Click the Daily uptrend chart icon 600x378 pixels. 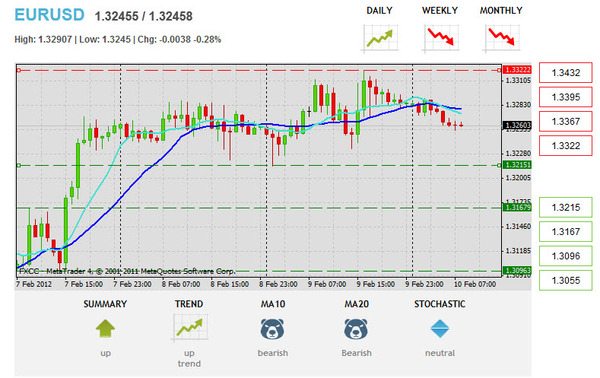click(x=380, y=38)
